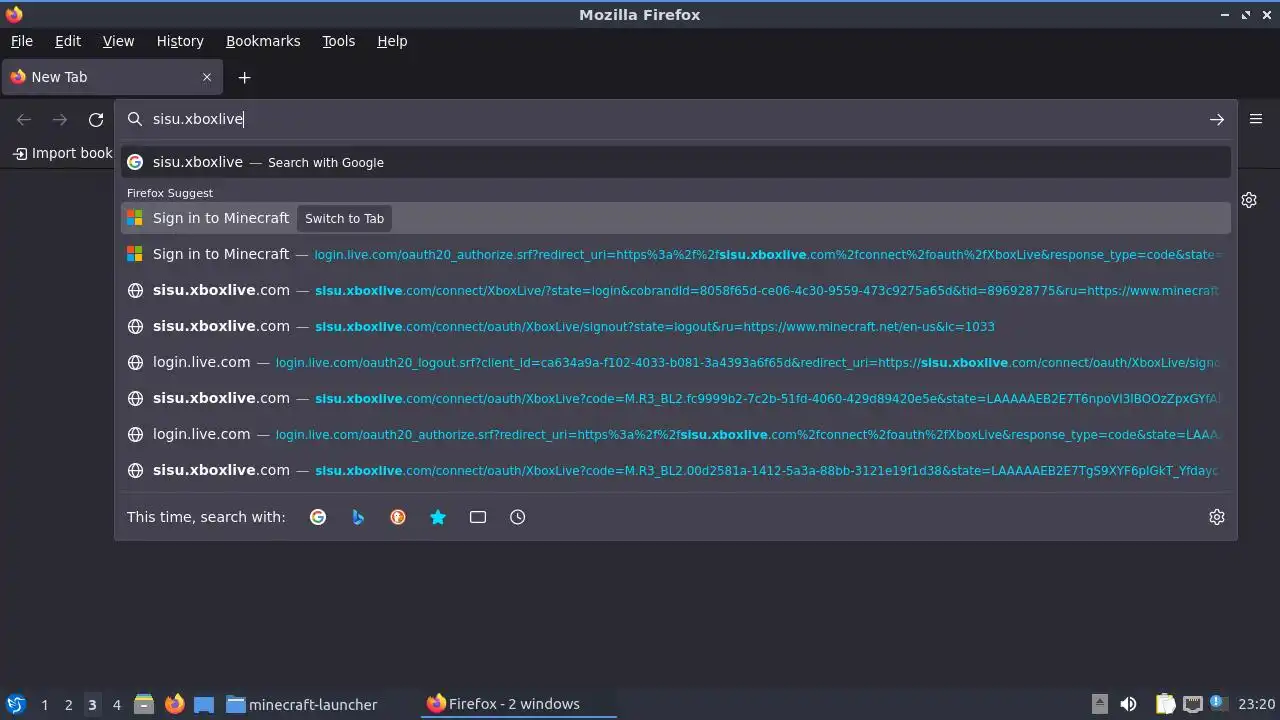Viewport: 1280px width, 720px height.
Task: Open the Bookmarks menu
Action: pos(263,41)
